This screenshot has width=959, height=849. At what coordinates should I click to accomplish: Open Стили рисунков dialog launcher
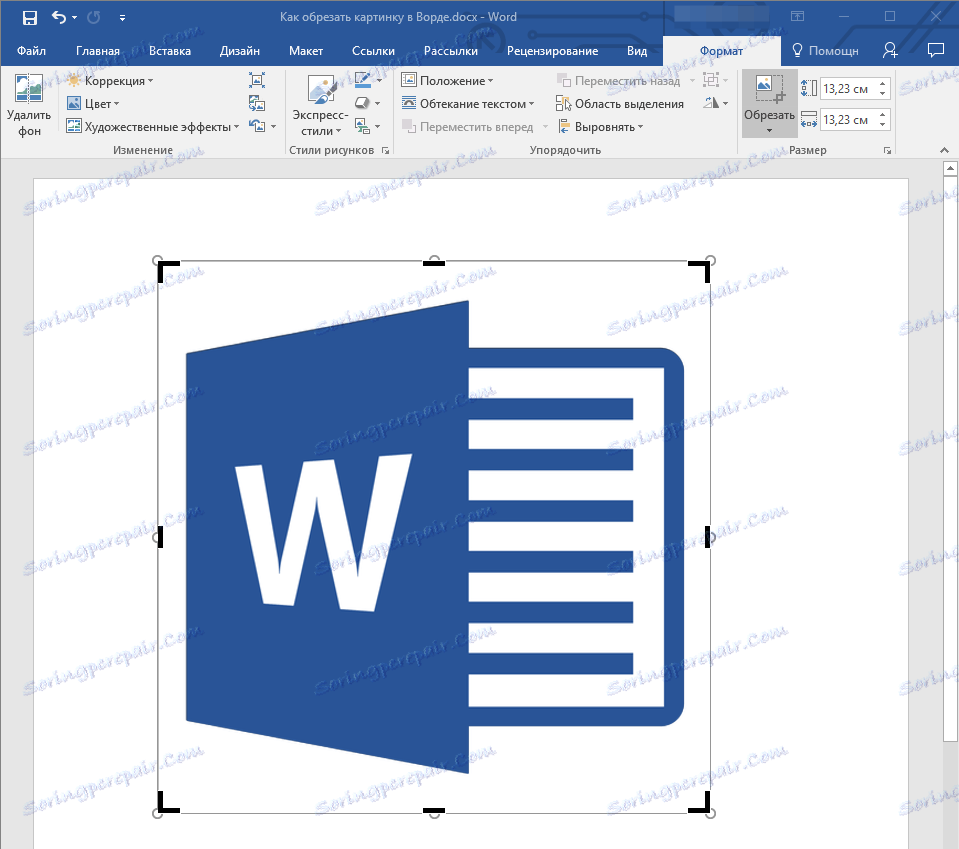click(x=385, y=150)
